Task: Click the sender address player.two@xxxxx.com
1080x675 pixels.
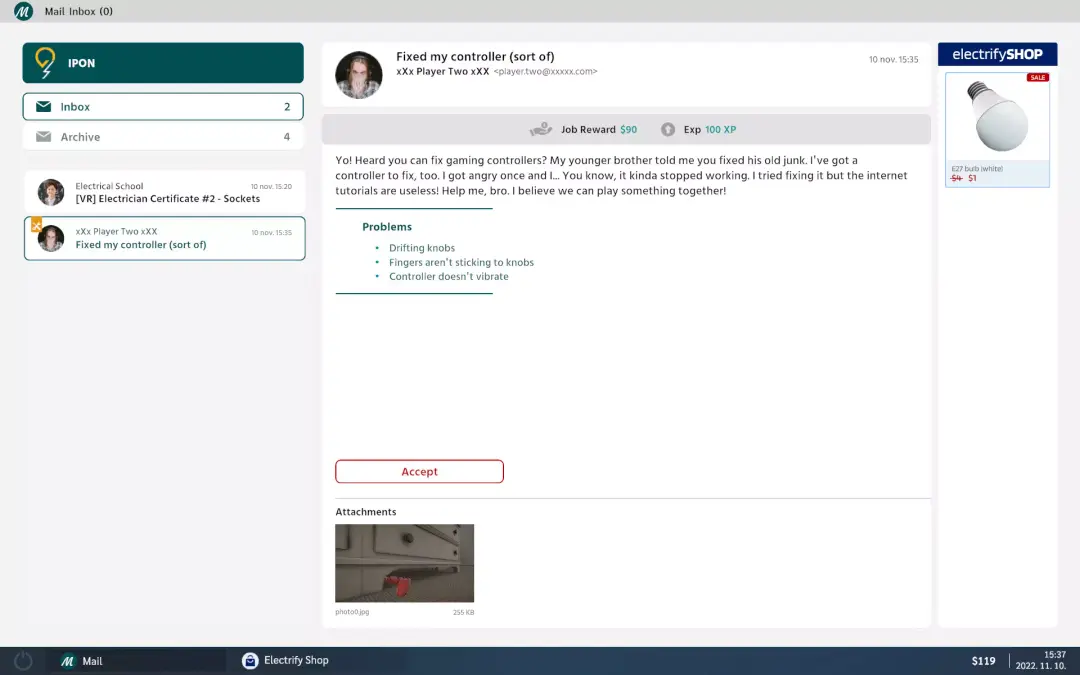Action: pos(546,72)
